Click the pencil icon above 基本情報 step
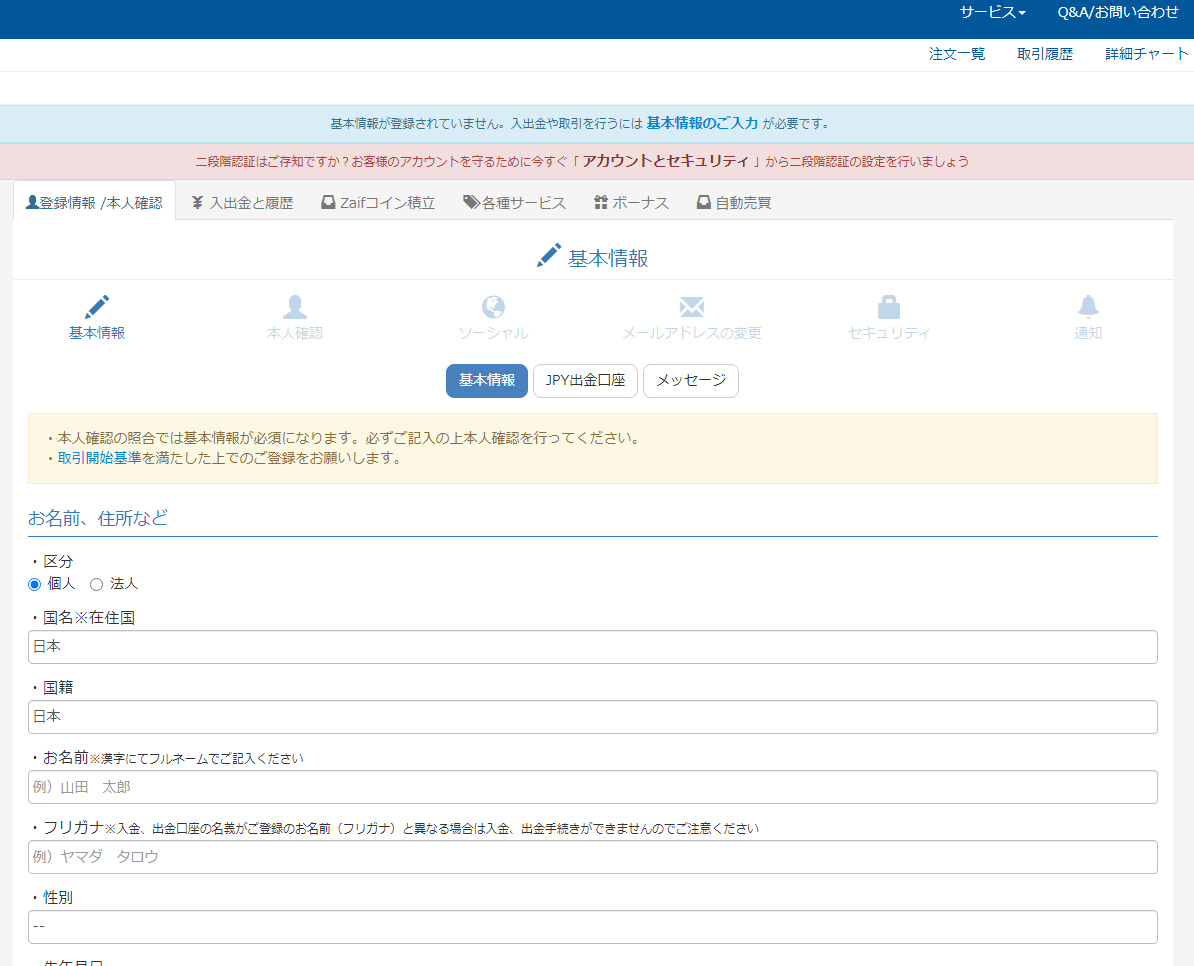1194x966 pixels. (x=96, y=306)
